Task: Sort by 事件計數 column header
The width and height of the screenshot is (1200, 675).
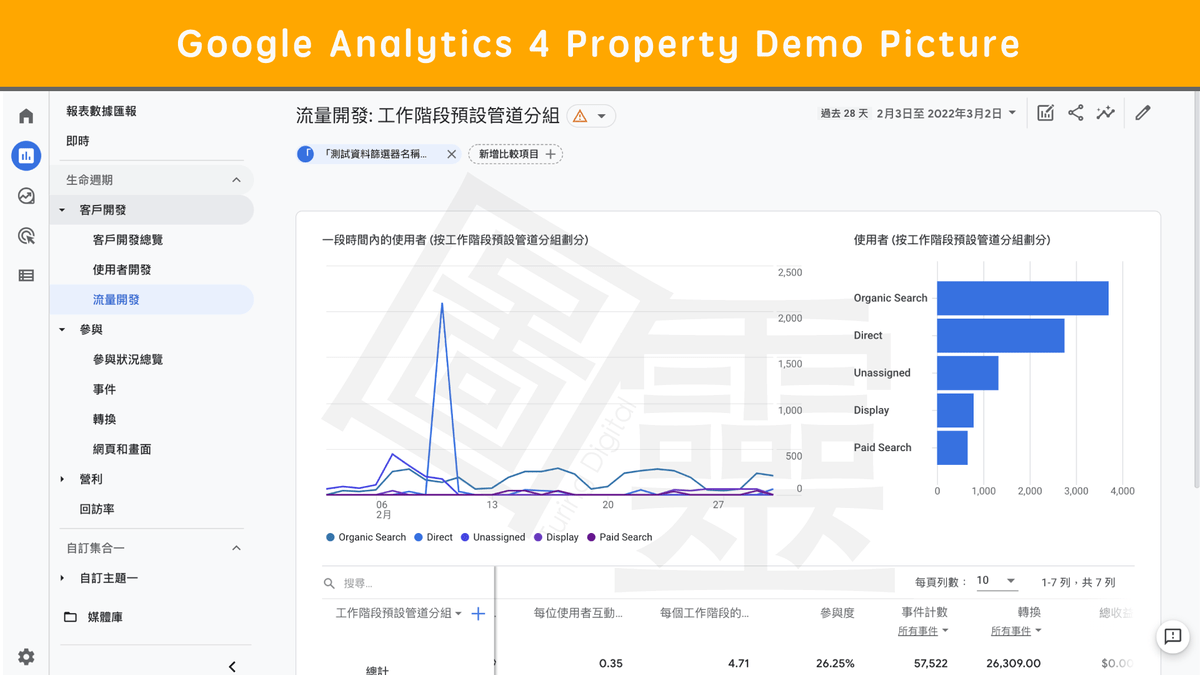Action: click(x=924, y=612)
